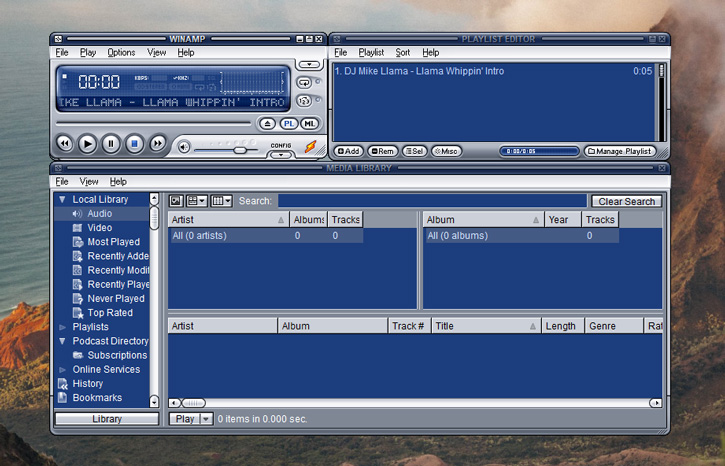Expand the Playlists tree node

[62, 327]
